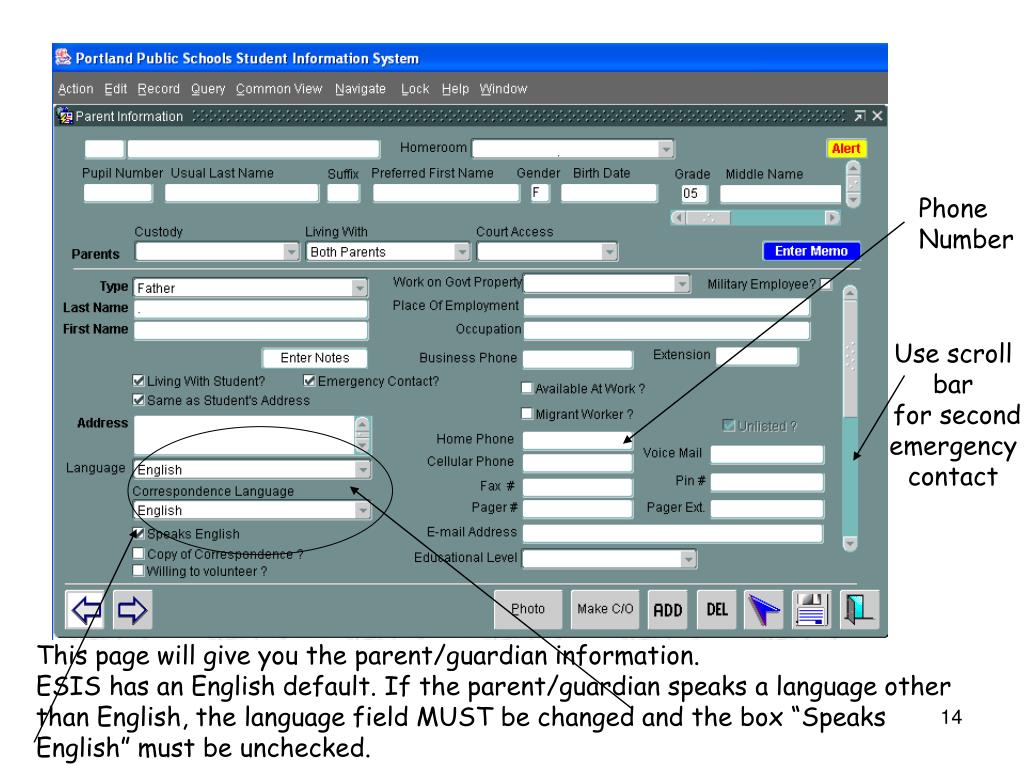This screenshot has height=768, width=1024.
Task: Click the E-mail Address field
Action: (x=673, y=533)
